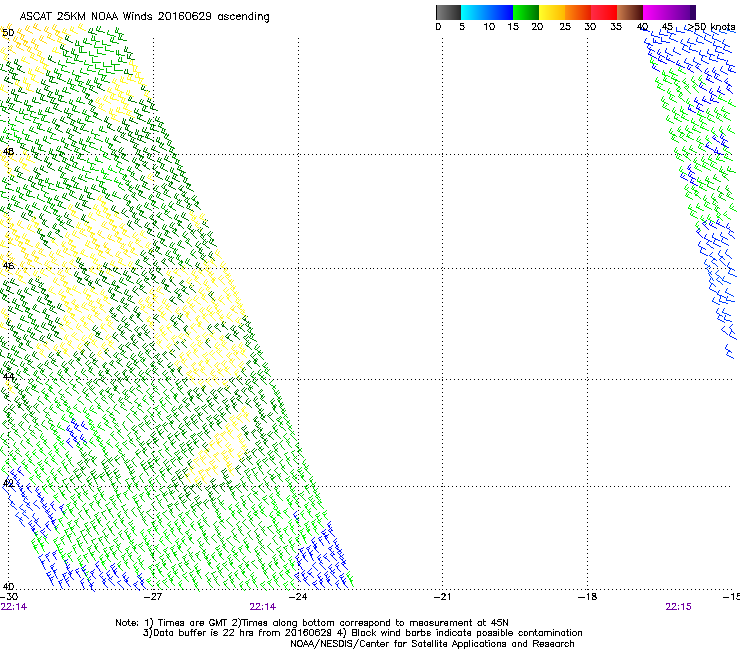The width and height of the screenshot is (740, 650).
Task: Click the purple '22:14' time below longitude -30
Action: [x=14, y=607]
